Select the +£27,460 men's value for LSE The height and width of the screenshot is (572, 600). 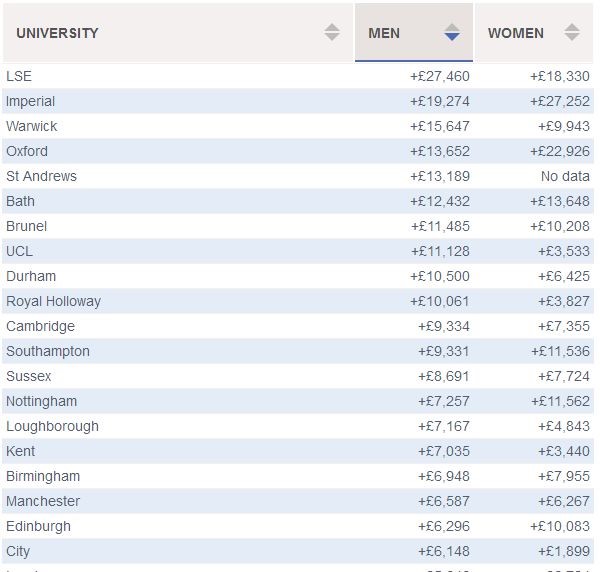[x=439, y=76]
